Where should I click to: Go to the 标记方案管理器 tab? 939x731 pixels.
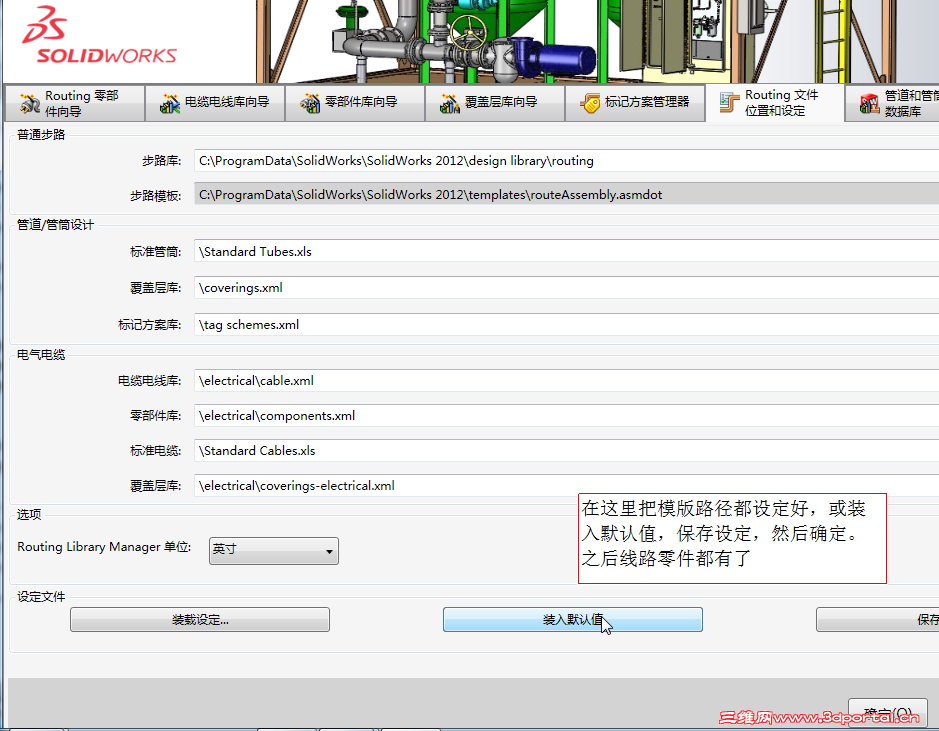[x=635, y=104]
